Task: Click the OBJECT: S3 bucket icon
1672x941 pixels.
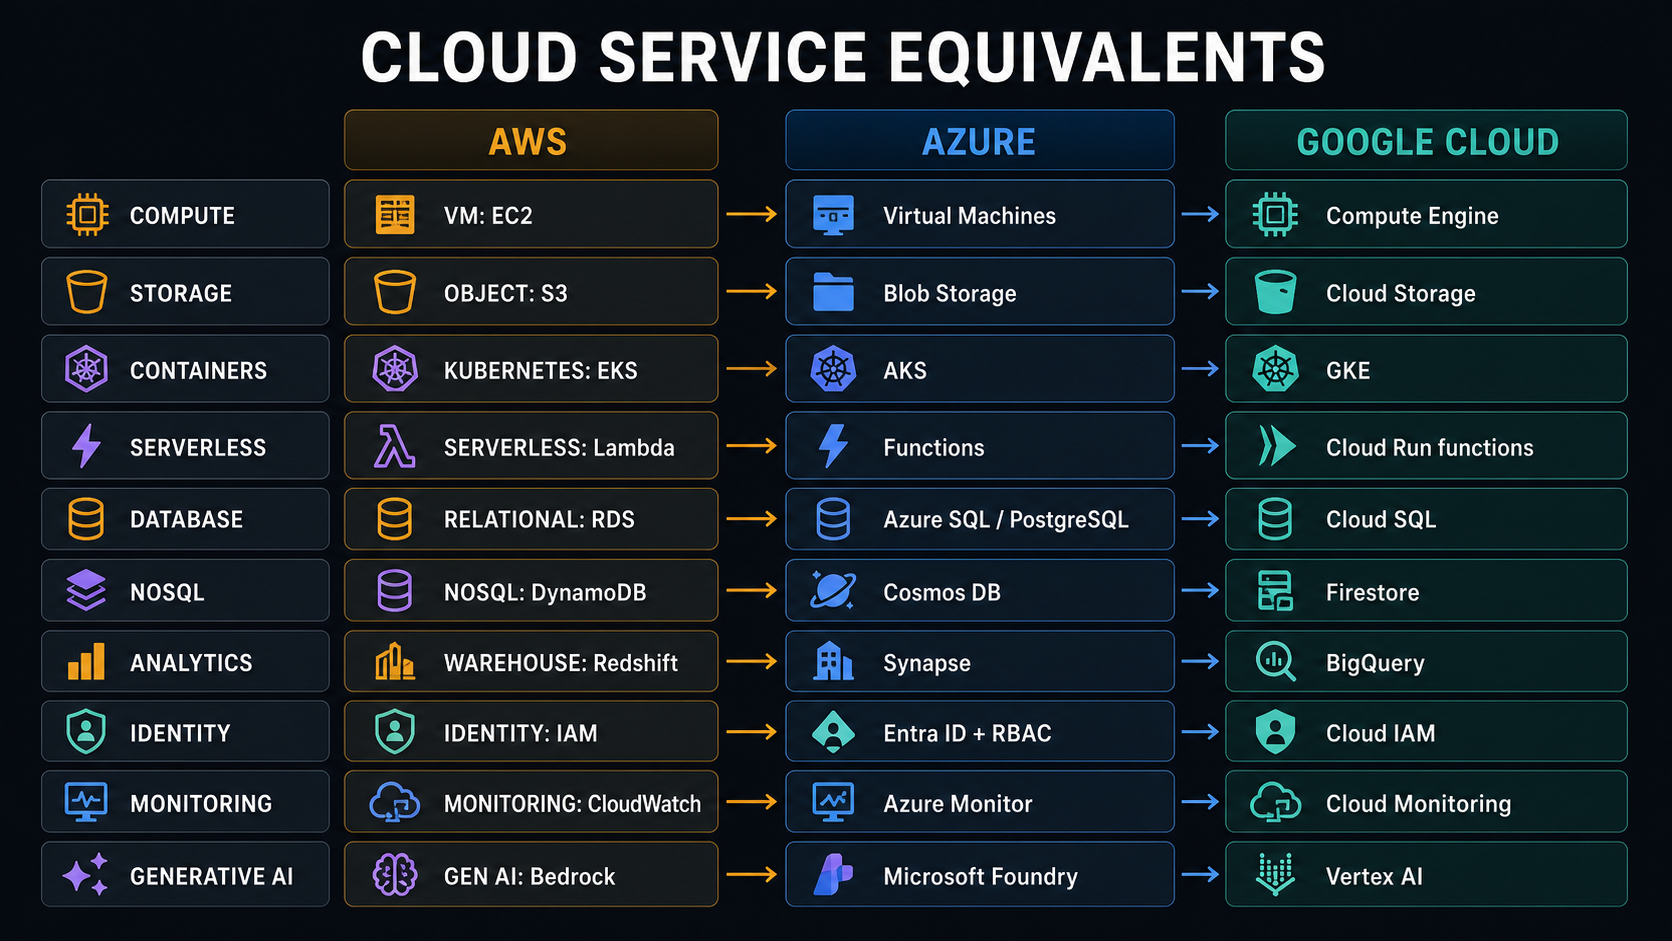Action: pyautogui.click(x=395, y=292)
